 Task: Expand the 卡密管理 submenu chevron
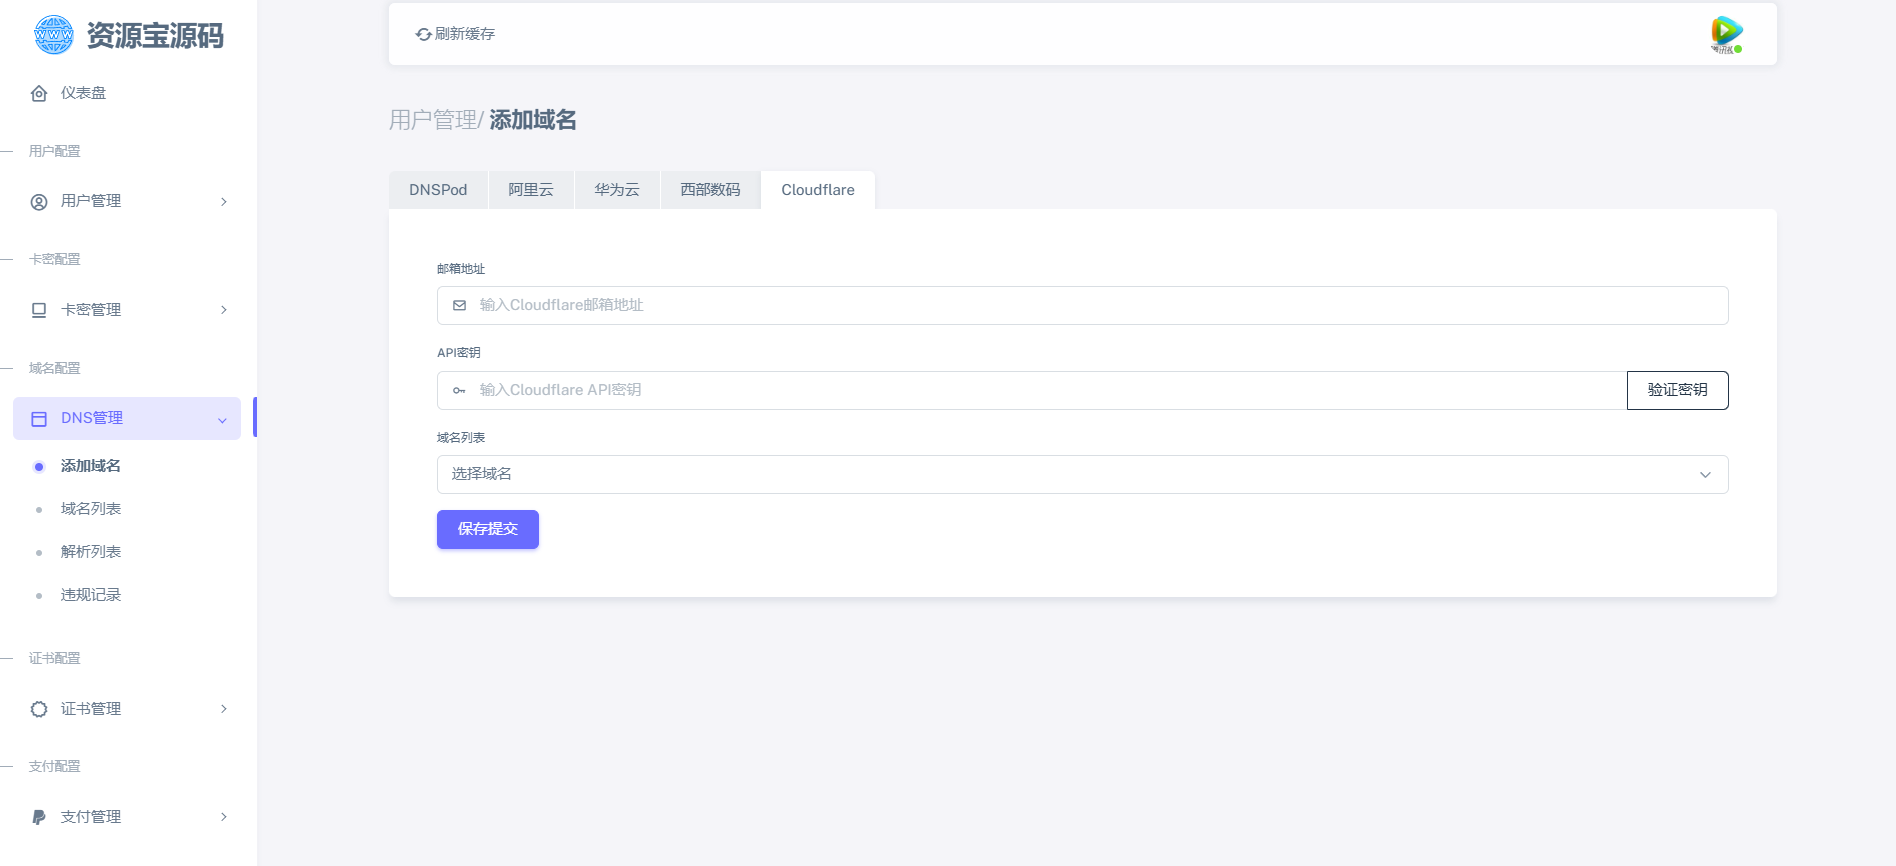coord(224,310)
